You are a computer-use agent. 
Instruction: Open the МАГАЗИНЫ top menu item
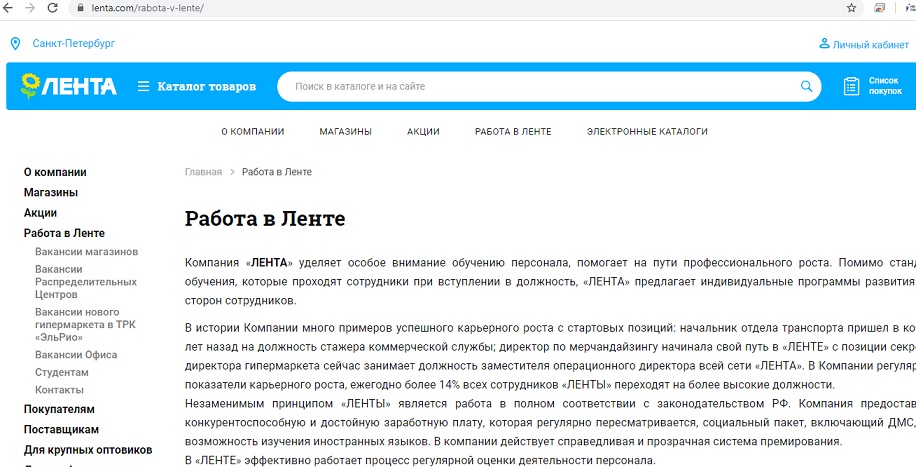(345, 132)
